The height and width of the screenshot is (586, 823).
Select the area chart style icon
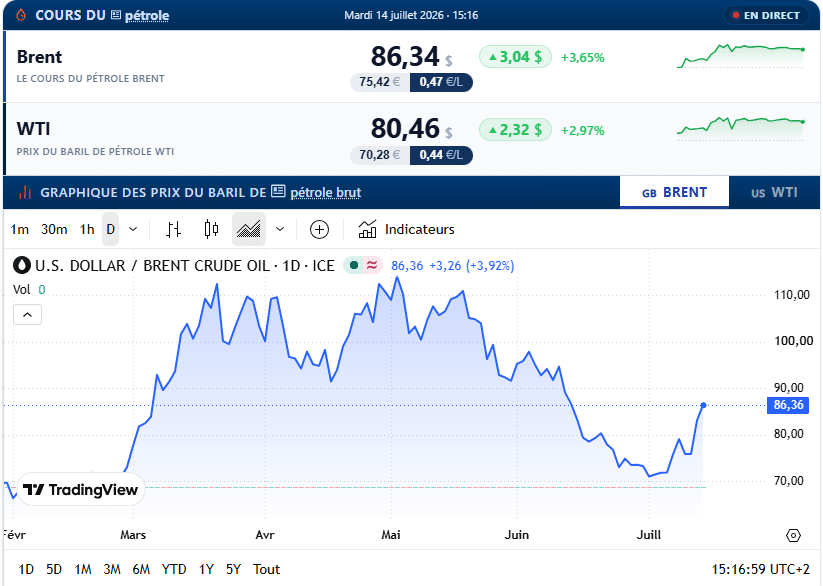pos(249,229)
